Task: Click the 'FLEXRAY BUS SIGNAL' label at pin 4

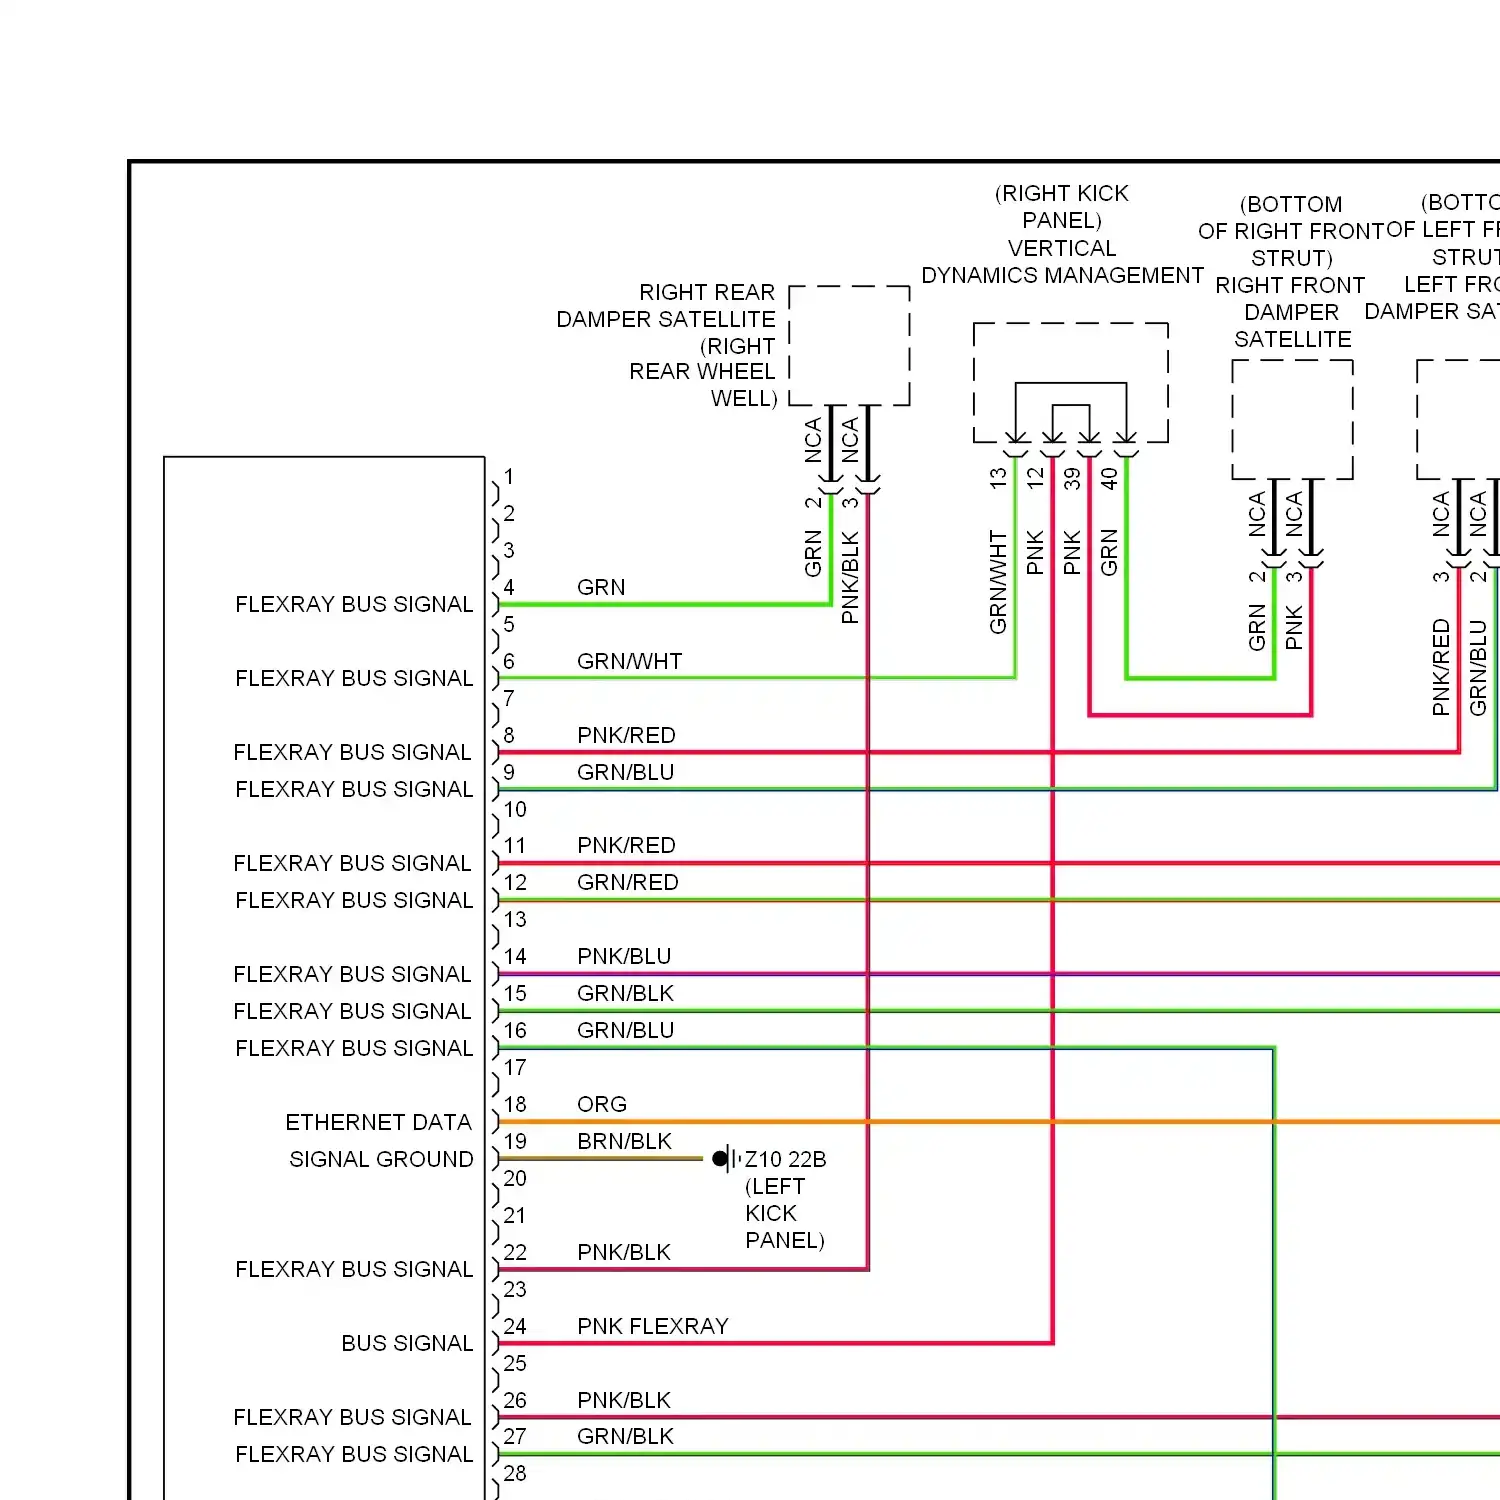Action: click(354, 604)
